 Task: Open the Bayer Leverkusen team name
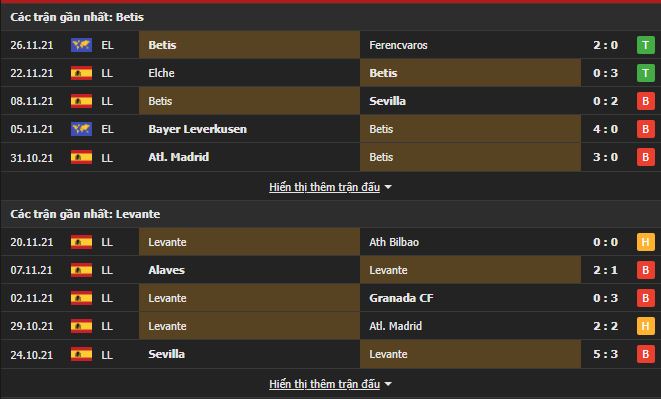pyautogui.click(x=197, y=129)
